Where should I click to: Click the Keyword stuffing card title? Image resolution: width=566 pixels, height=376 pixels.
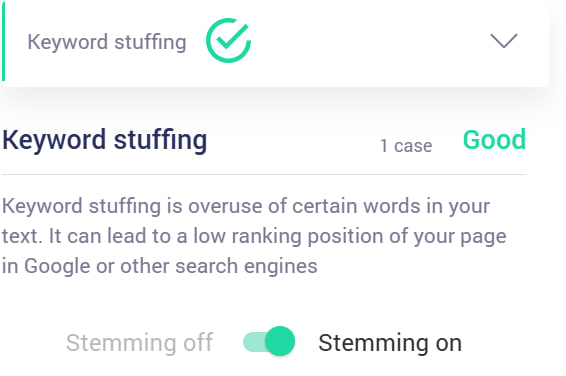pos(107,42)
